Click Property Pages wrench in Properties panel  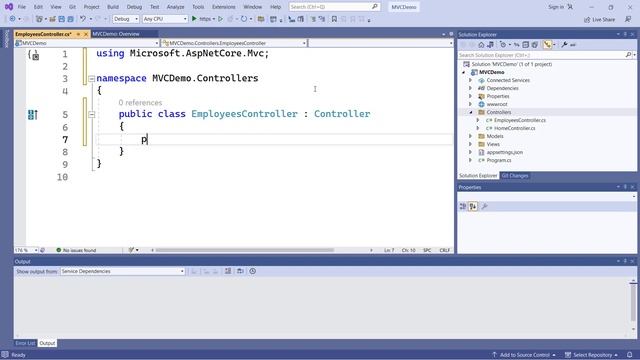pos(484,207)
